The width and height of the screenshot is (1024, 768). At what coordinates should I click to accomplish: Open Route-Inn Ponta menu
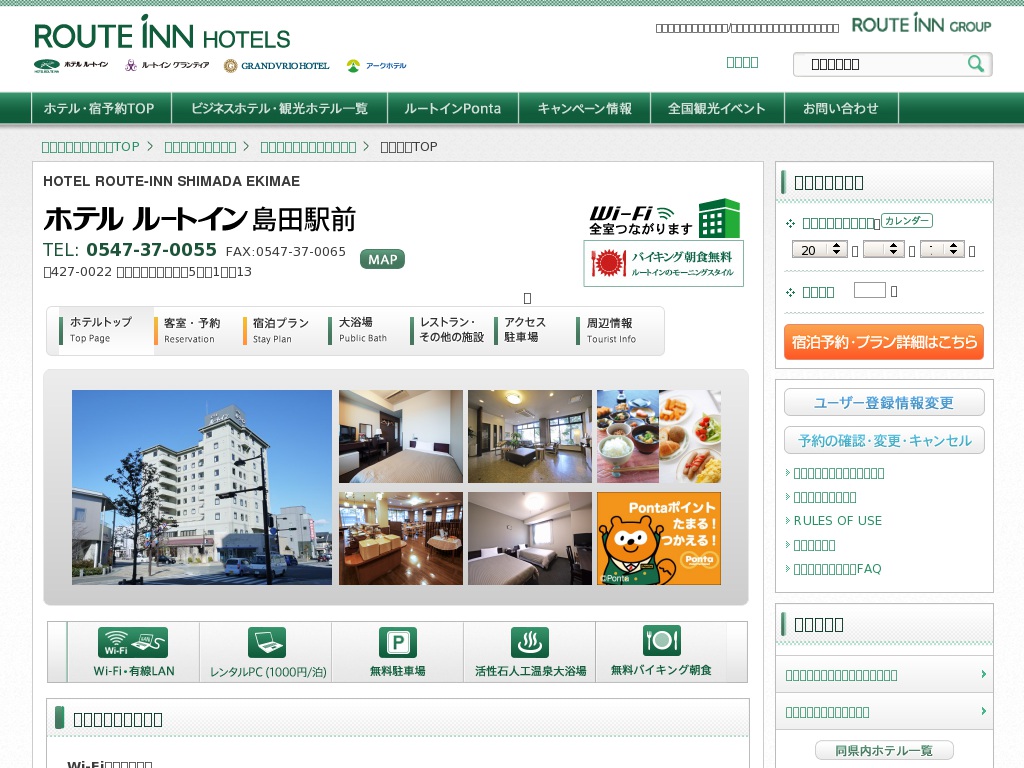click(x=453, y=108)
